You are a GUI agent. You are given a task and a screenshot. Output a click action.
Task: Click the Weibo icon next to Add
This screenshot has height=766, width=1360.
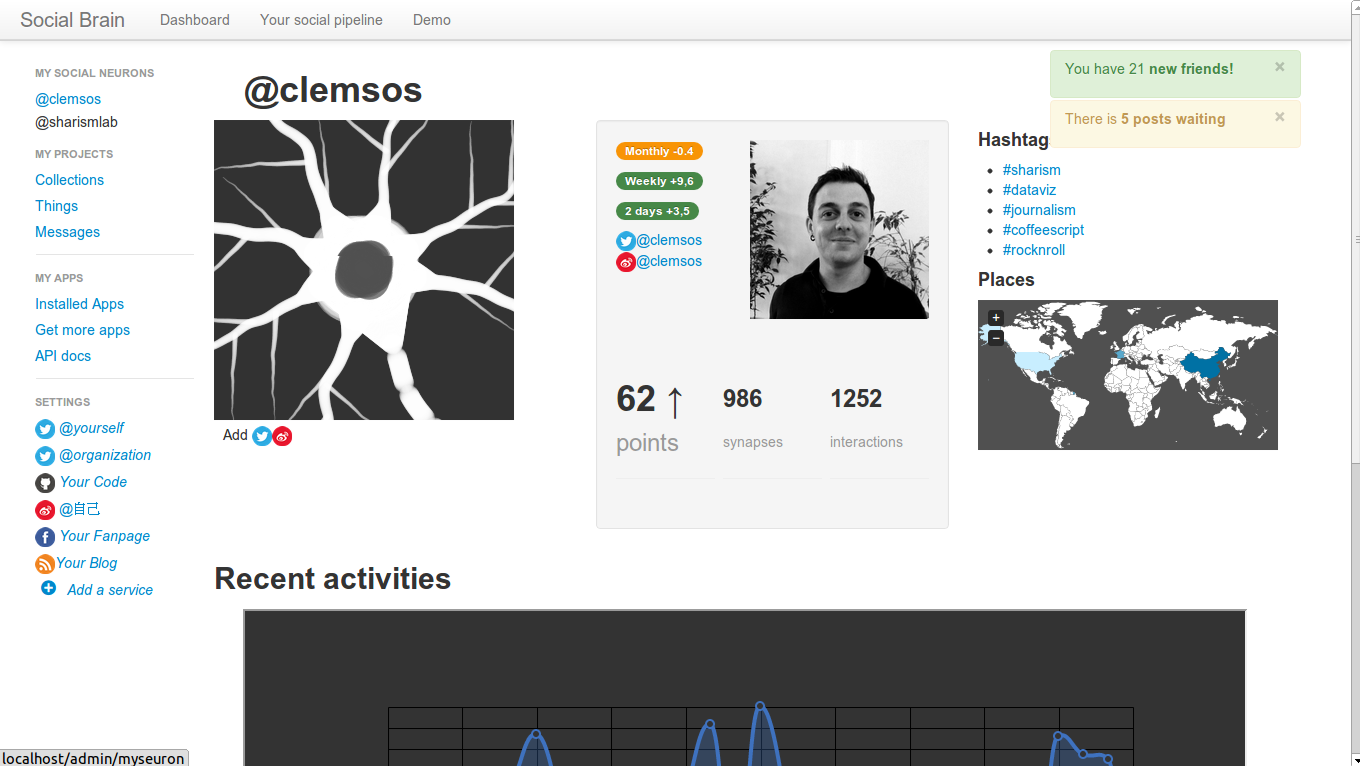282,436
